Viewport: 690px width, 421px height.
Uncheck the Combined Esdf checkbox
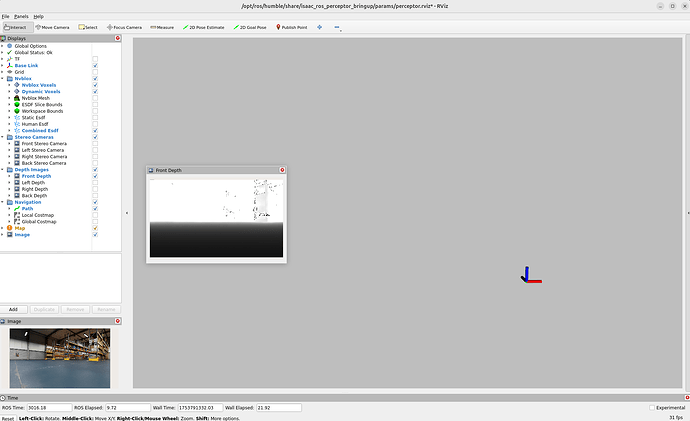(x=95, y=130)
